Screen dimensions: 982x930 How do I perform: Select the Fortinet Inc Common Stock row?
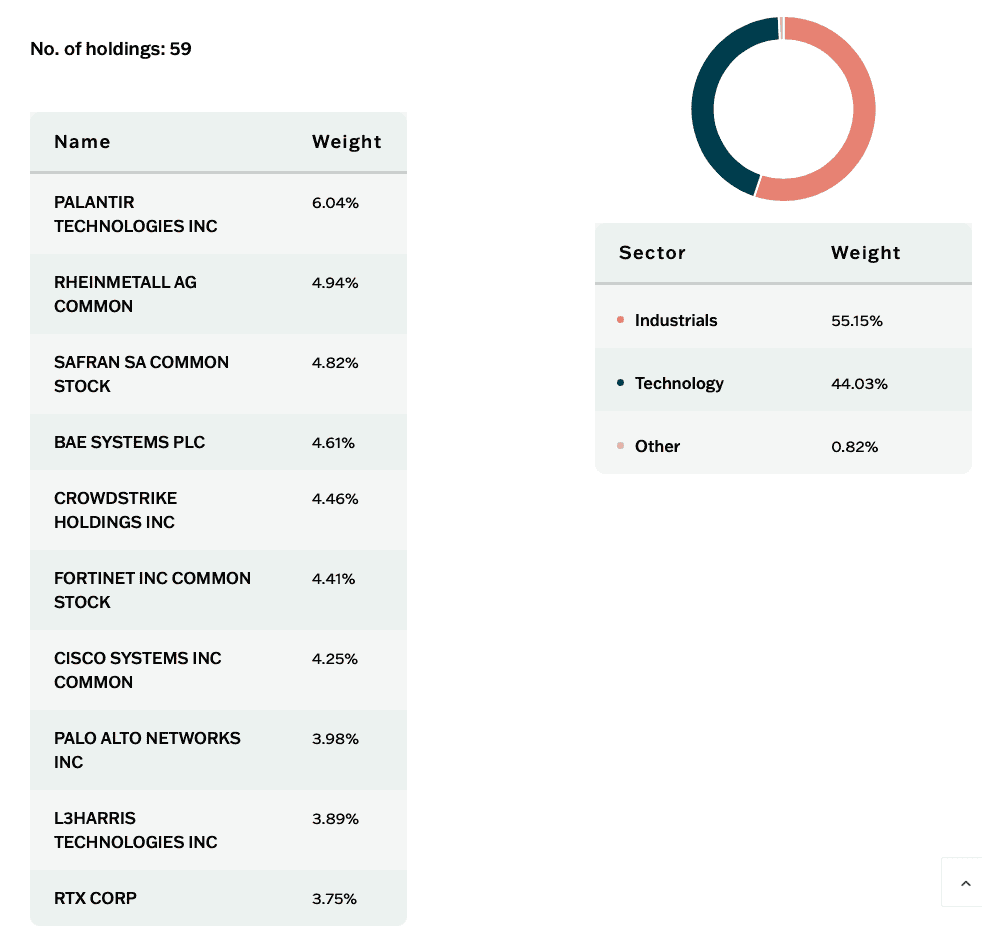pyautogui.click(x=152, y=590)
